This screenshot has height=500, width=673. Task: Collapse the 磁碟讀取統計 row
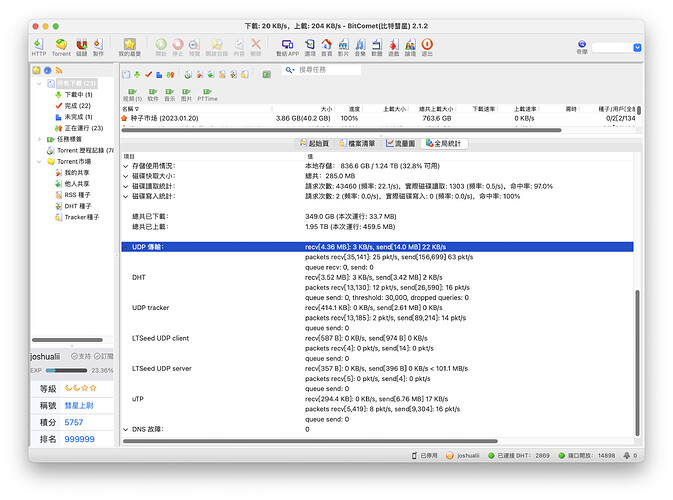[x=125, y=186]
